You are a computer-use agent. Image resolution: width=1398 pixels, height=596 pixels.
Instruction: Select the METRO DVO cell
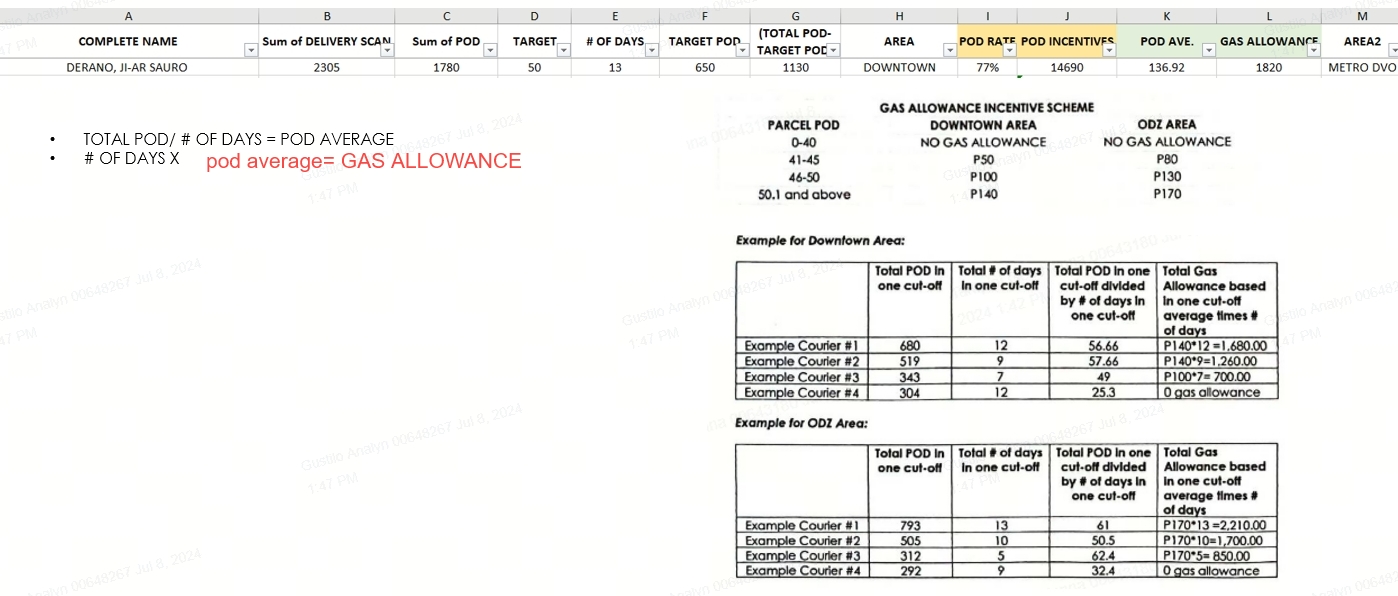(x=1360, y=67)
